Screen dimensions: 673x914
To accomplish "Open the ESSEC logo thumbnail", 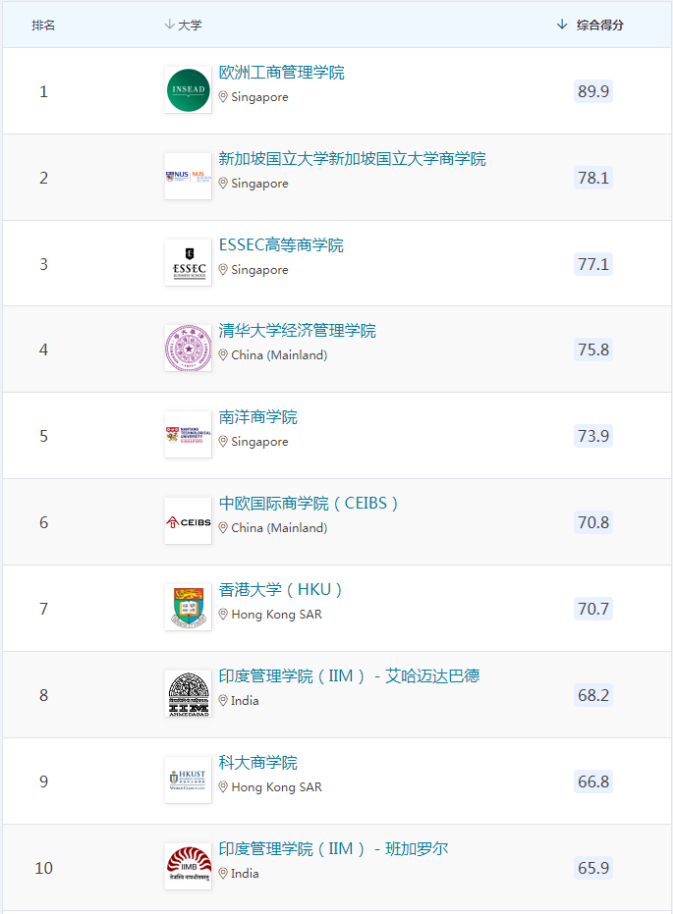I will [x=188, y=262].
